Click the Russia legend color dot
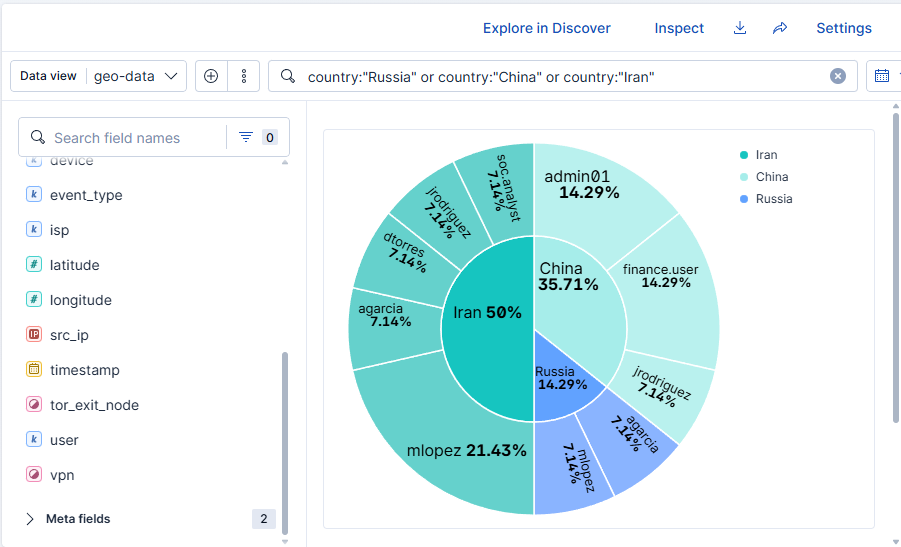Screen dimensions: 901x547 tap(744, 199)
